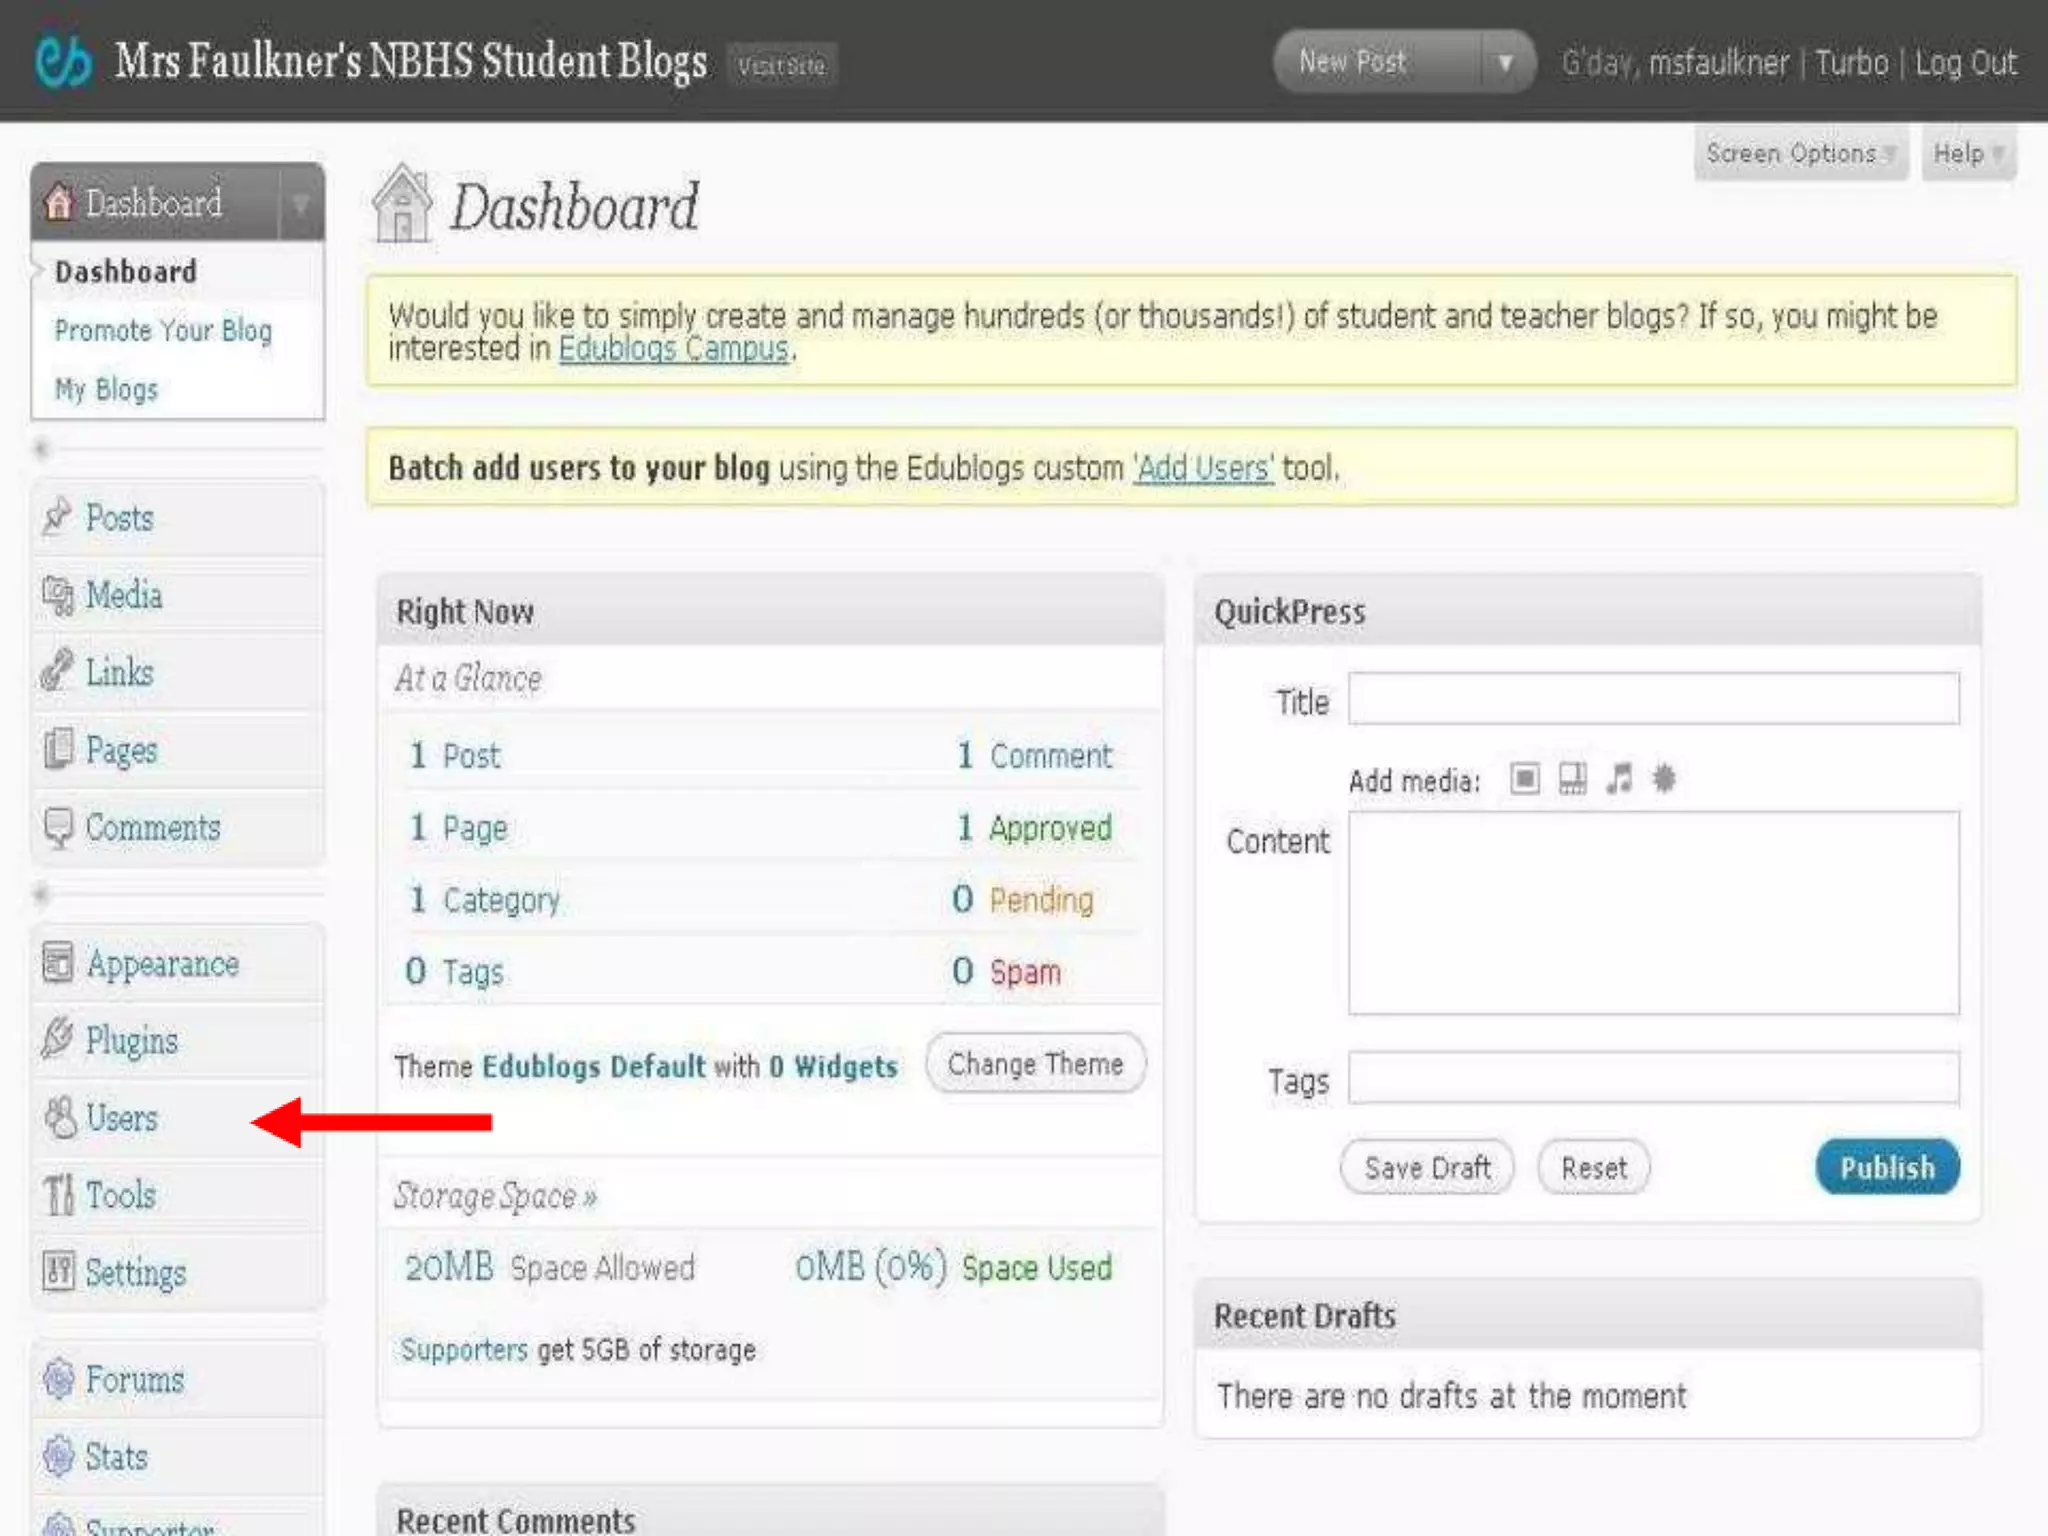Open the Posts pushpin icon
Image resolution: width=2048 pixels, height=1536 pixels.
click(57, 517)
